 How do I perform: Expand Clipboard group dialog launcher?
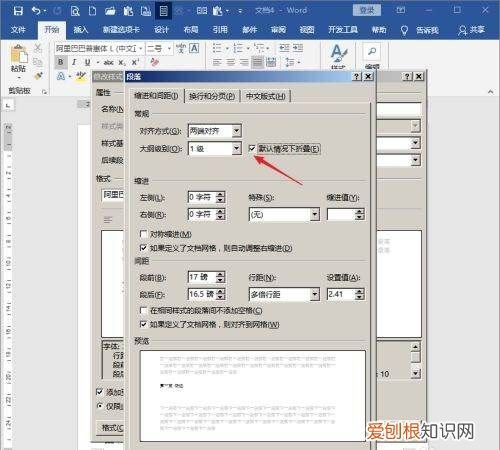click(x=44, y=92)
